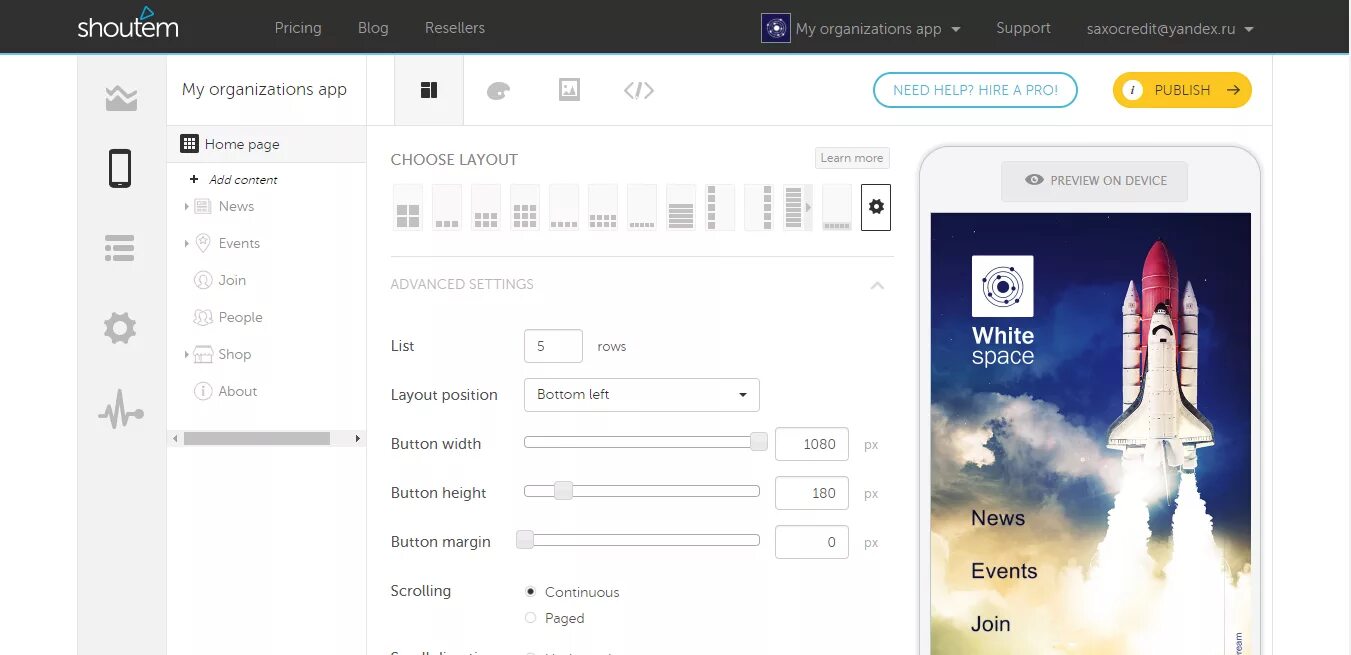Choose the bottom tab bar layout
The height and width of the screenshot is (655, 1351).
(x=837, y=207)
